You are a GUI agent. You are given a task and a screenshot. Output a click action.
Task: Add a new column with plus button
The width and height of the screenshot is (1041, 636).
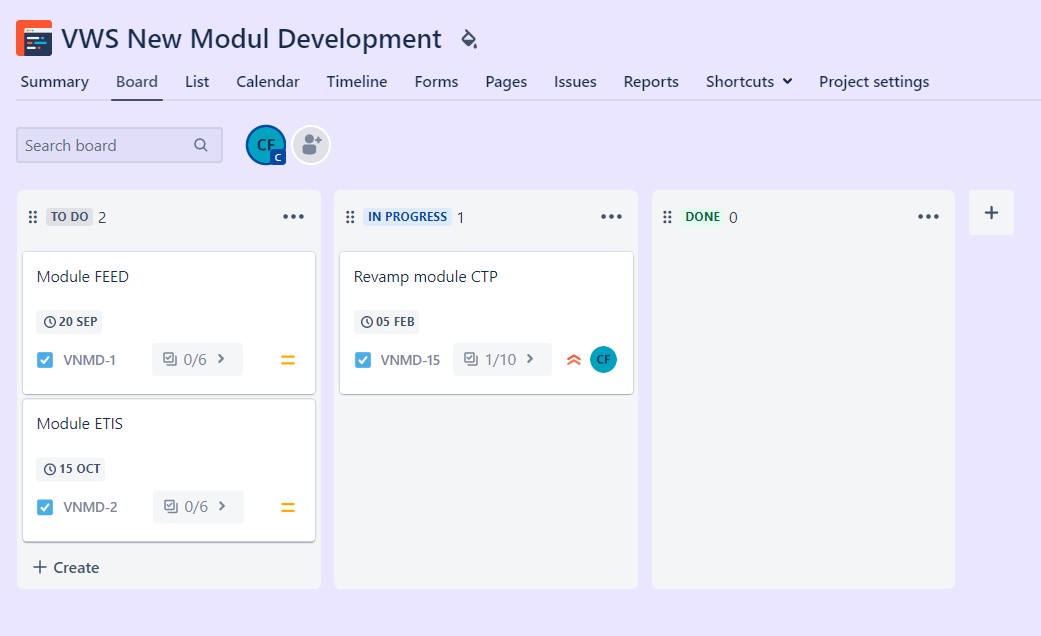click(x=991, y=212)
